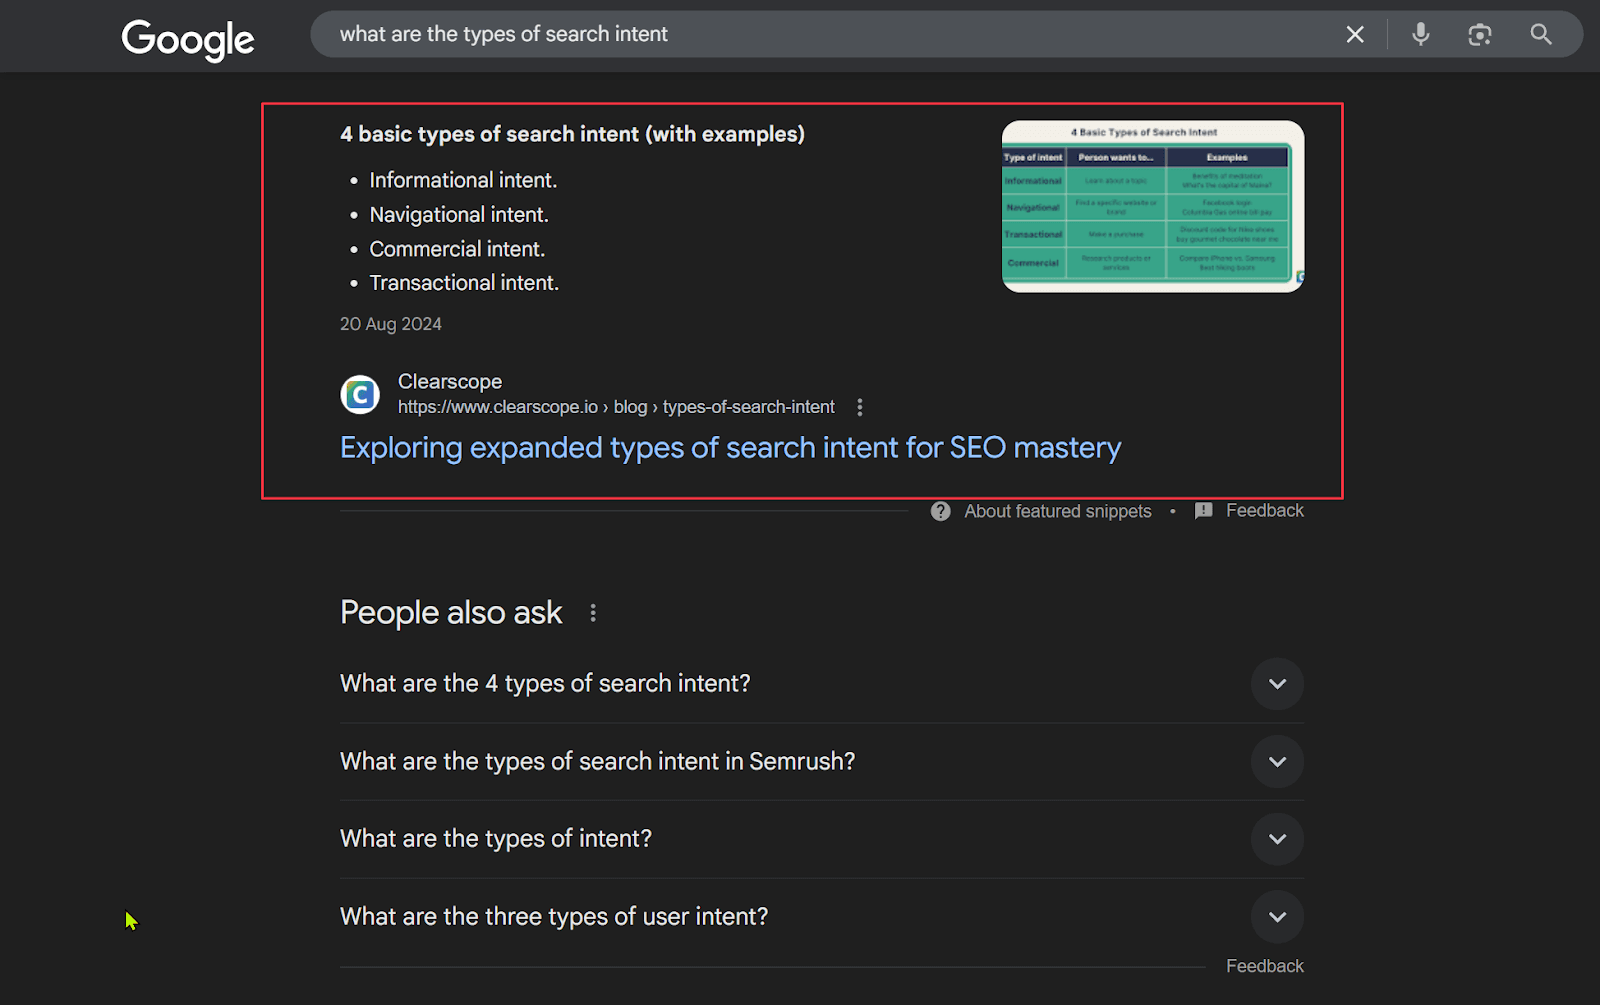Click the '20 Aug 2024' date text

391,324
